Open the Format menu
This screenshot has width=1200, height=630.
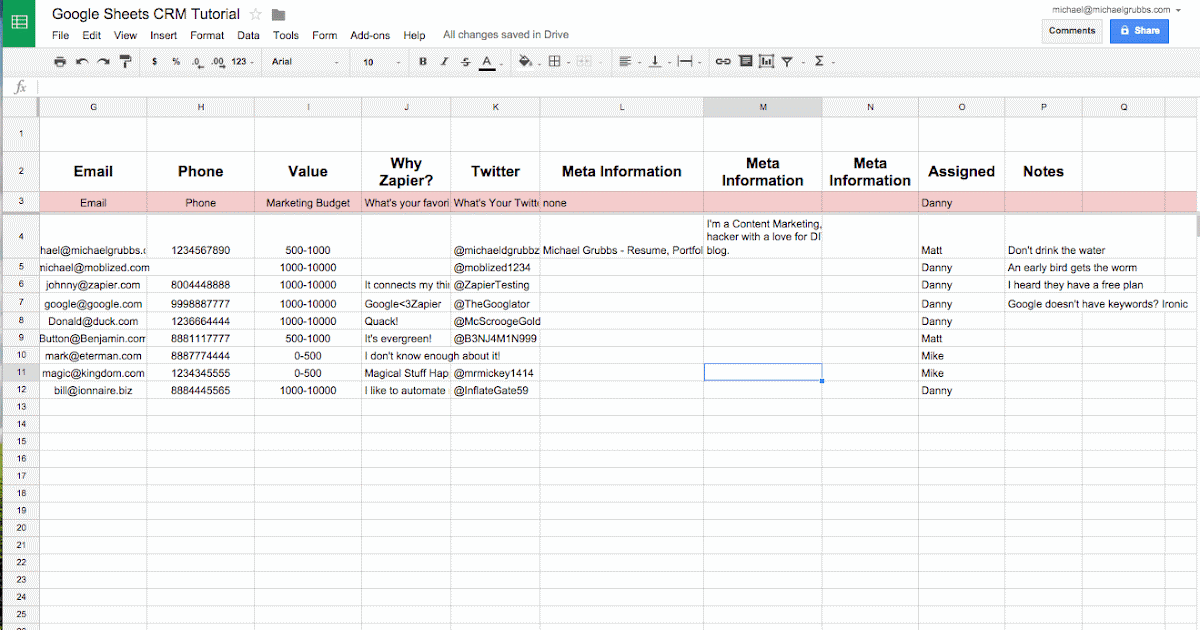click(207, 35)
